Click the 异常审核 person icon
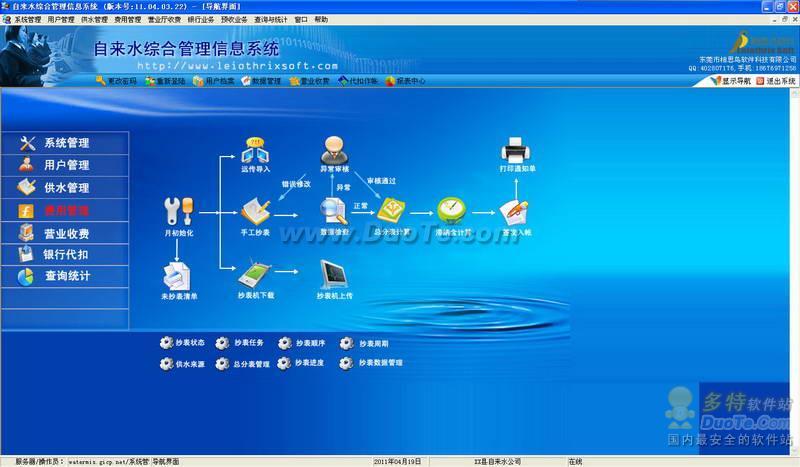 tap(334, 150)
